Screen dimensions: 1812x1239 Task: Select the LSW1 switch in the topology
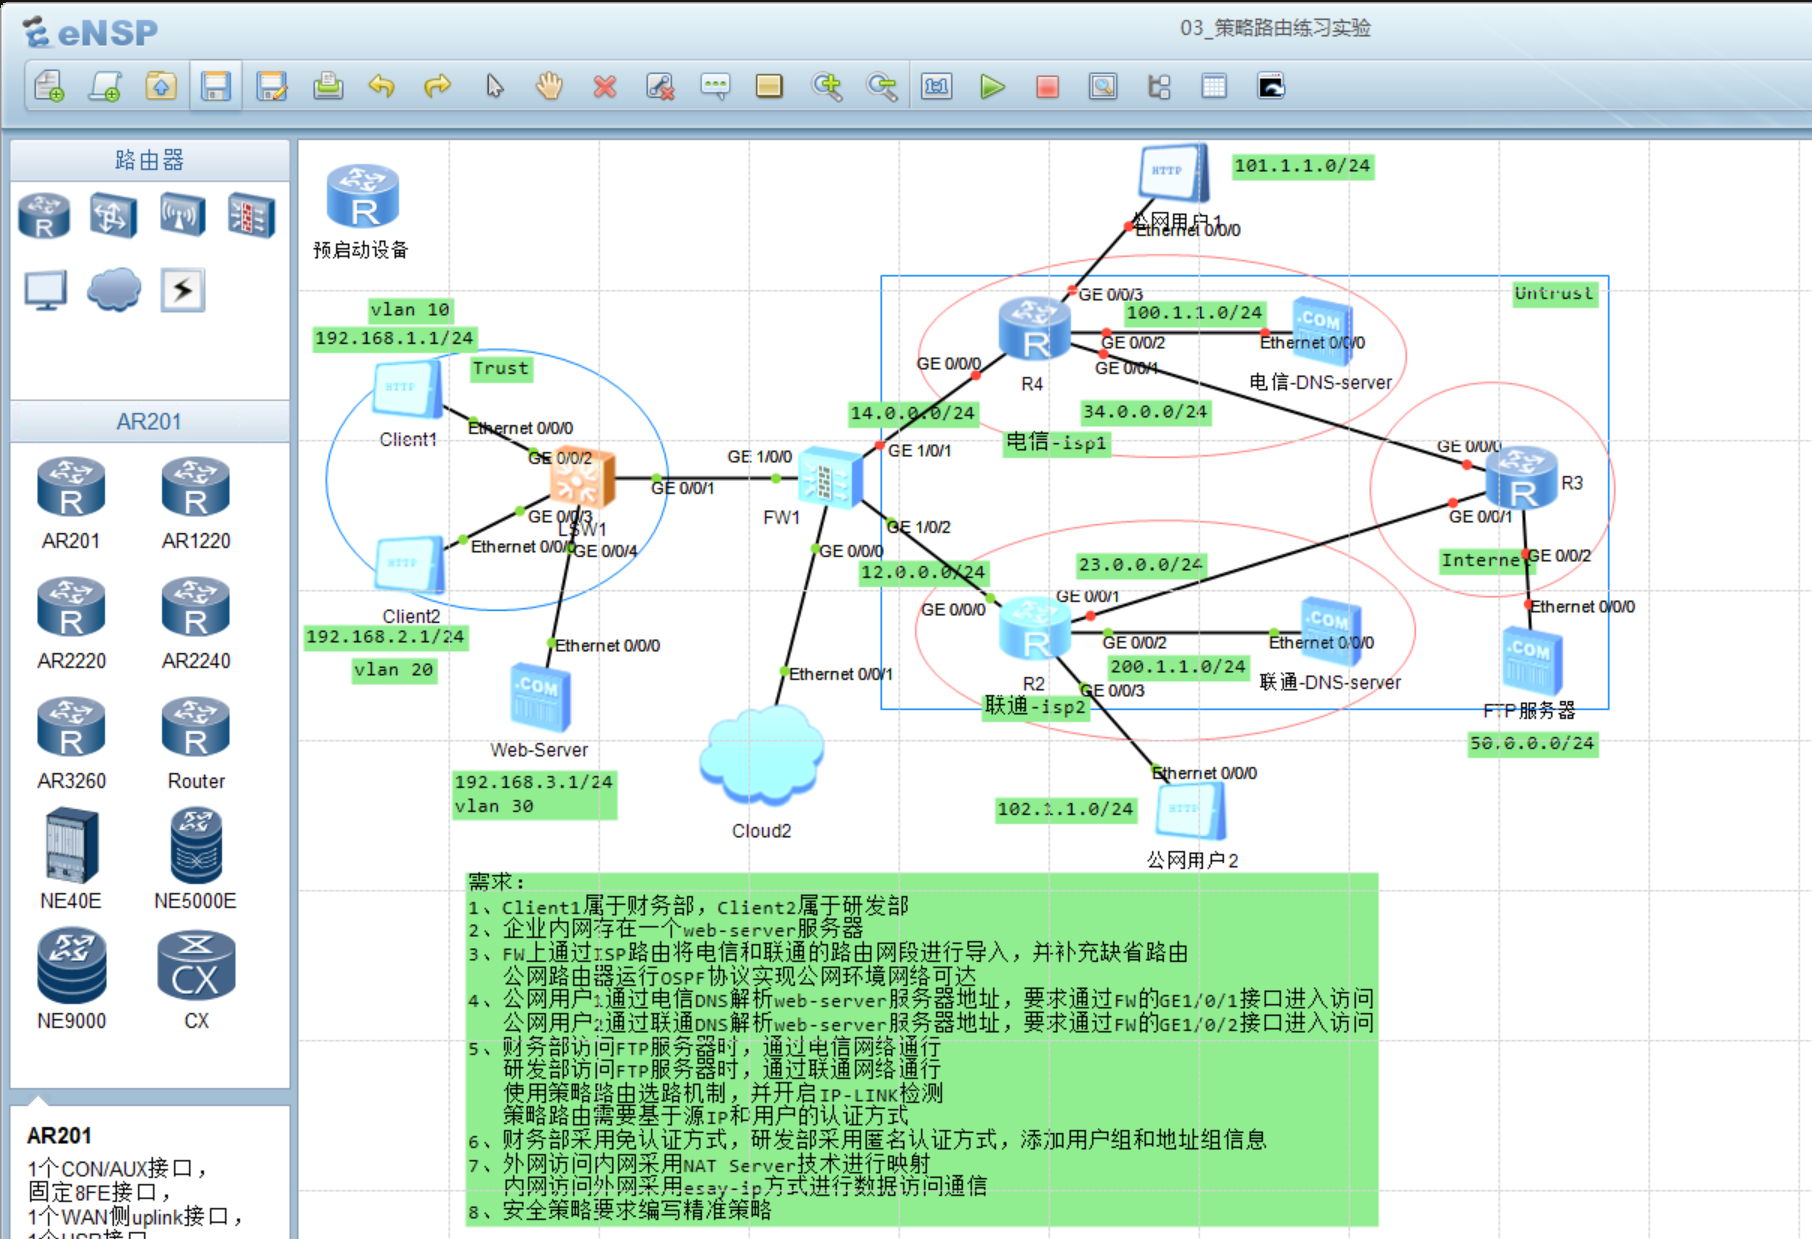(582, 477)
